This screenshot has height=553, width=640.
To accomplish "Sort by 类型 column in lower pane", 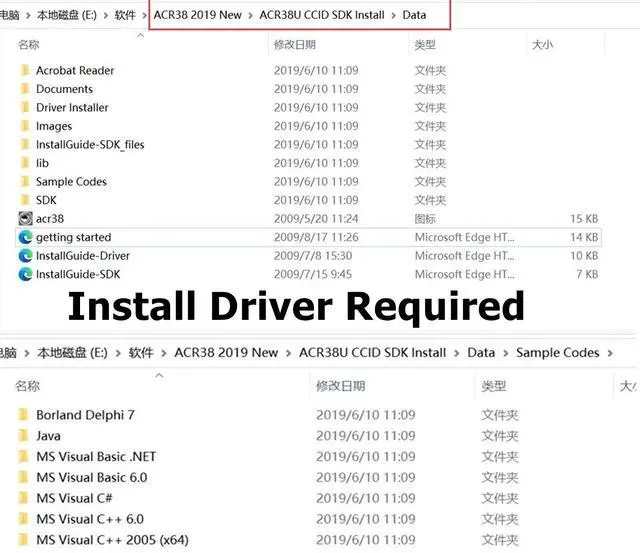I will coord(493,385).
